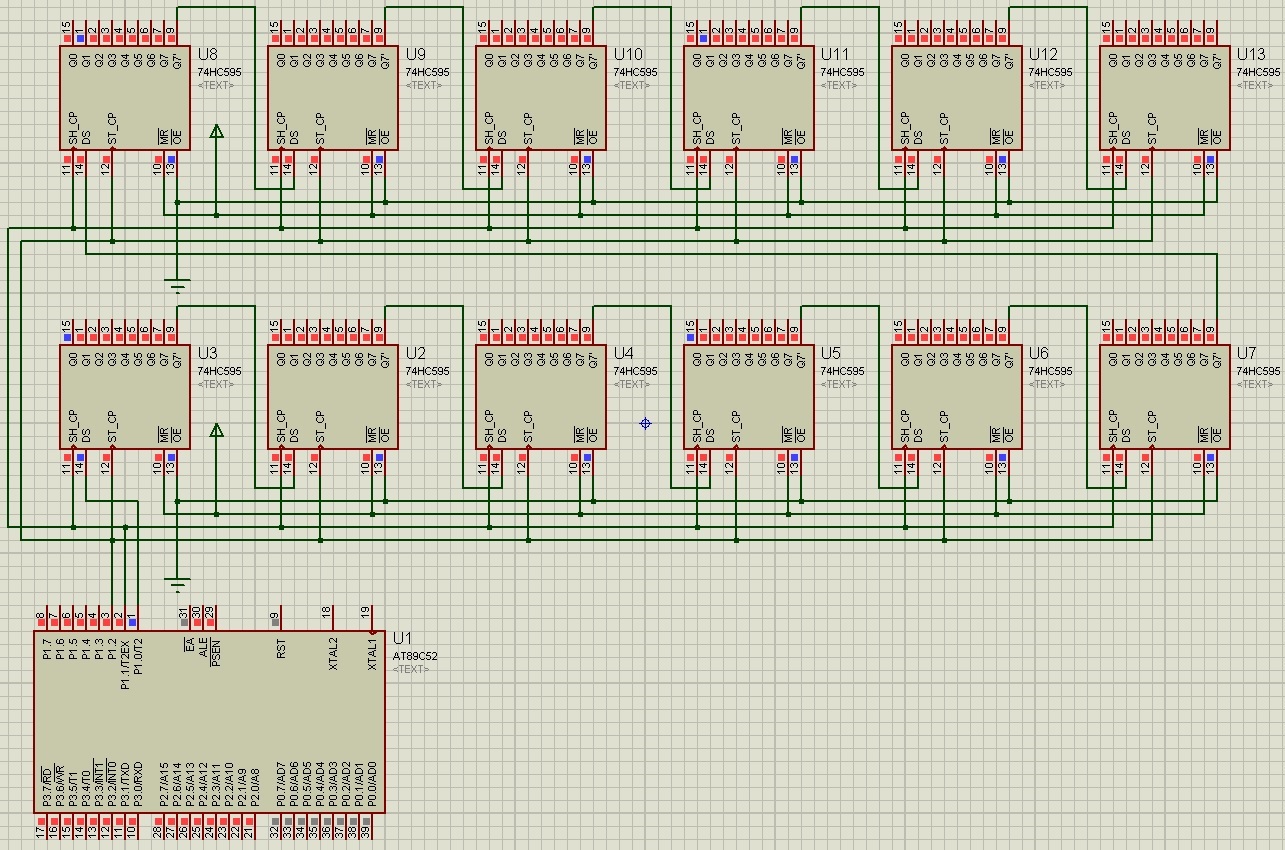Select the U2 shift register chip body

(333, 397)
